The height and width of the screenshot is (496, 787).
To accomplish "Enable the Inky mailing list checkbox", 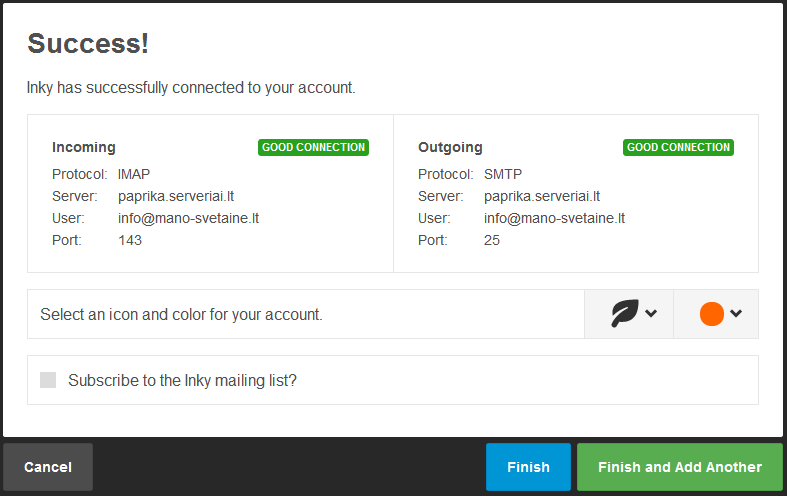I will [48, 380].
